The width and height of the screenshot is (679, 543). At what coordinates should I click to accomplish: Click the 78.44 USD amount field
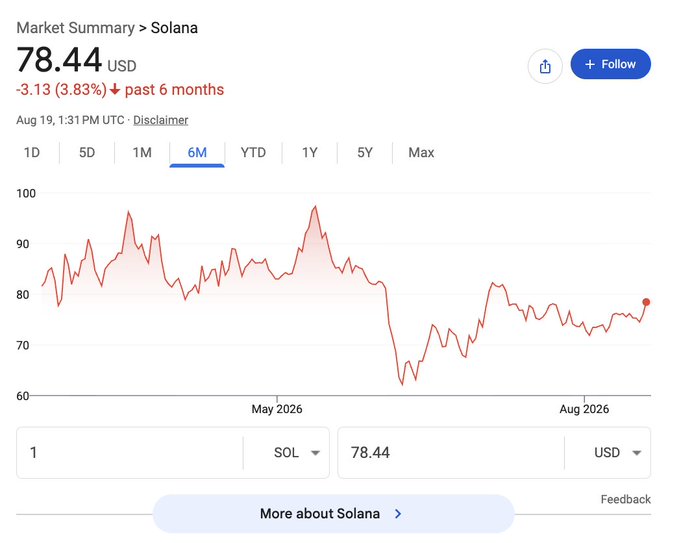(x=451, y=452)
